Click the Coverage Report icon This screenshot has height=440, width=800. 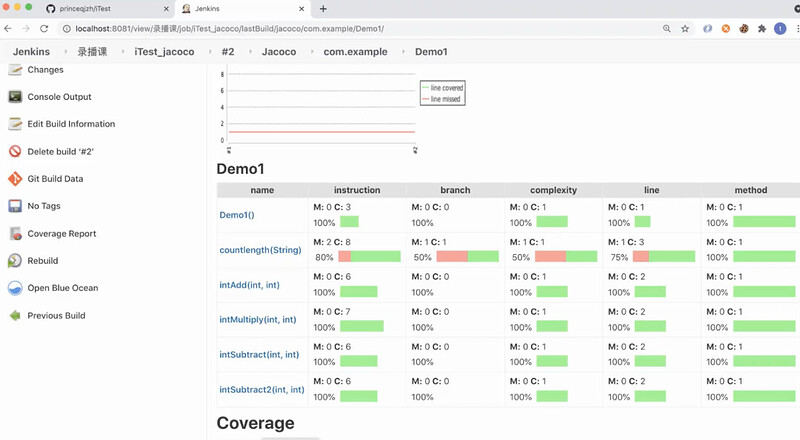click(x=15, y=233)
